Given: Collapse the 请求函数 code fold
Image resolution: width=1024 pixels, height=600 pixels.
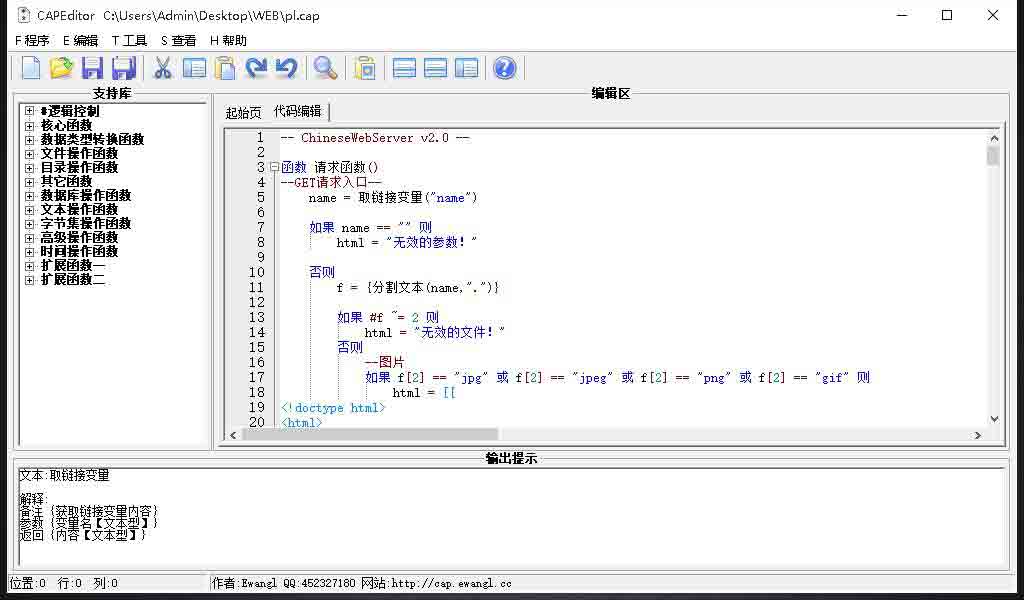Looking at the screenshot, I should pyautogui.click(x=273, y=167).
